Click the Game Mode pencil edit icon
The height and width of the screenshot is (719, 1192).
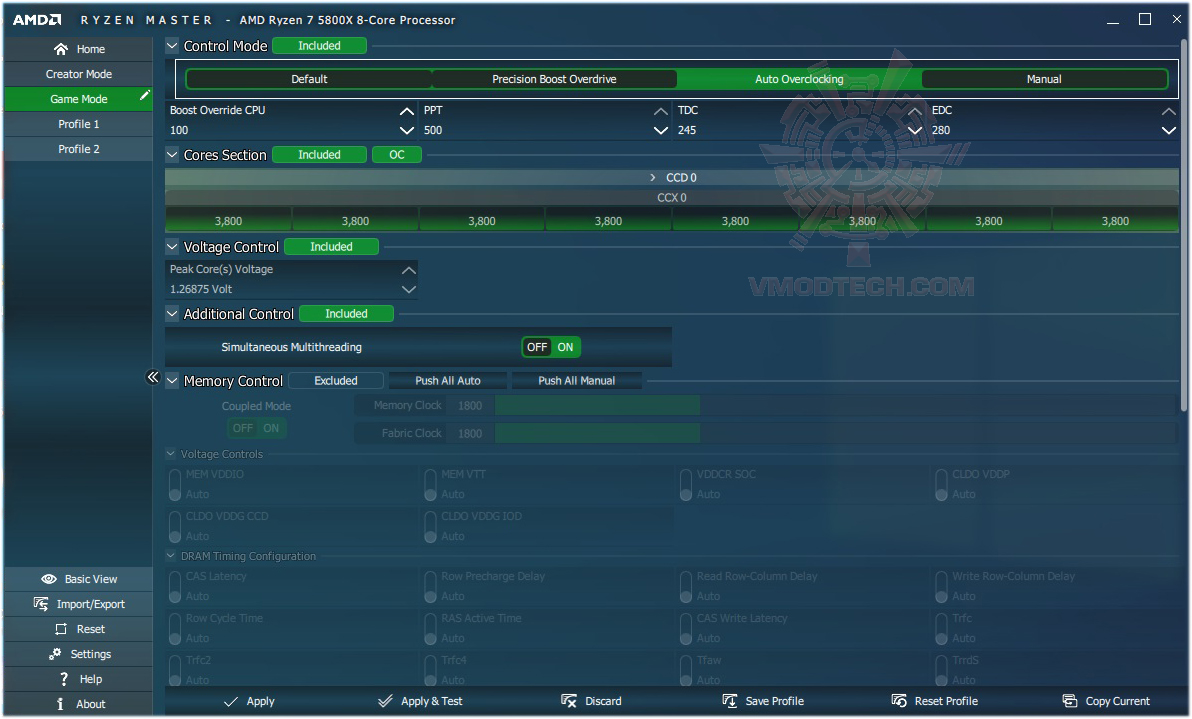144,95
